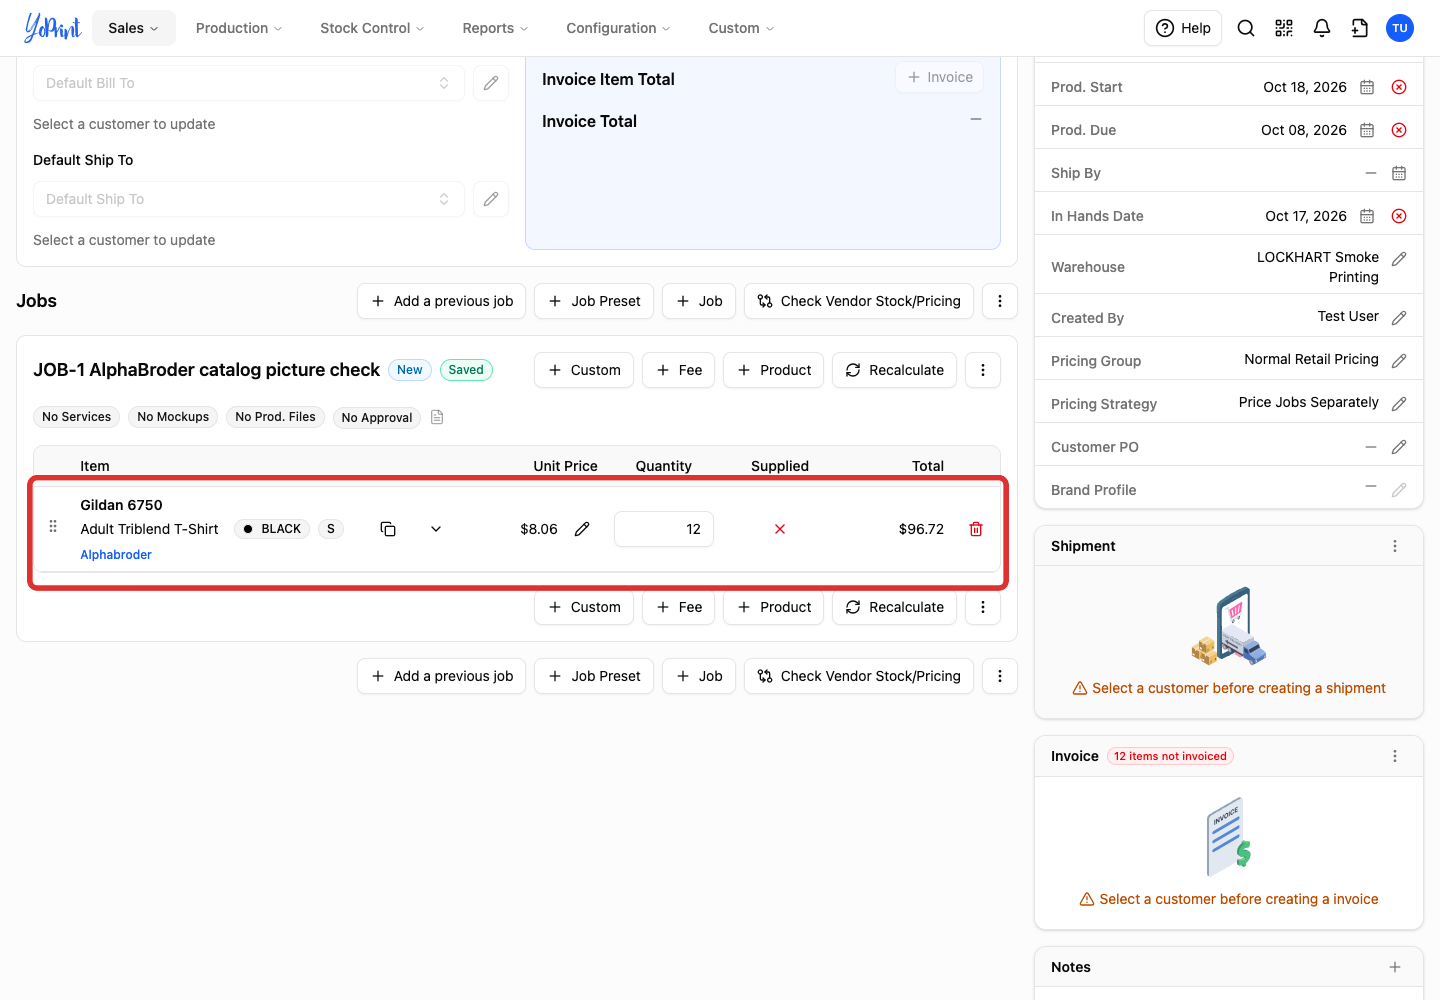Edit the Warehouse field
Viewport: 1440px width, 1000px height.
pyautogui.click(x=1399, y=259)
